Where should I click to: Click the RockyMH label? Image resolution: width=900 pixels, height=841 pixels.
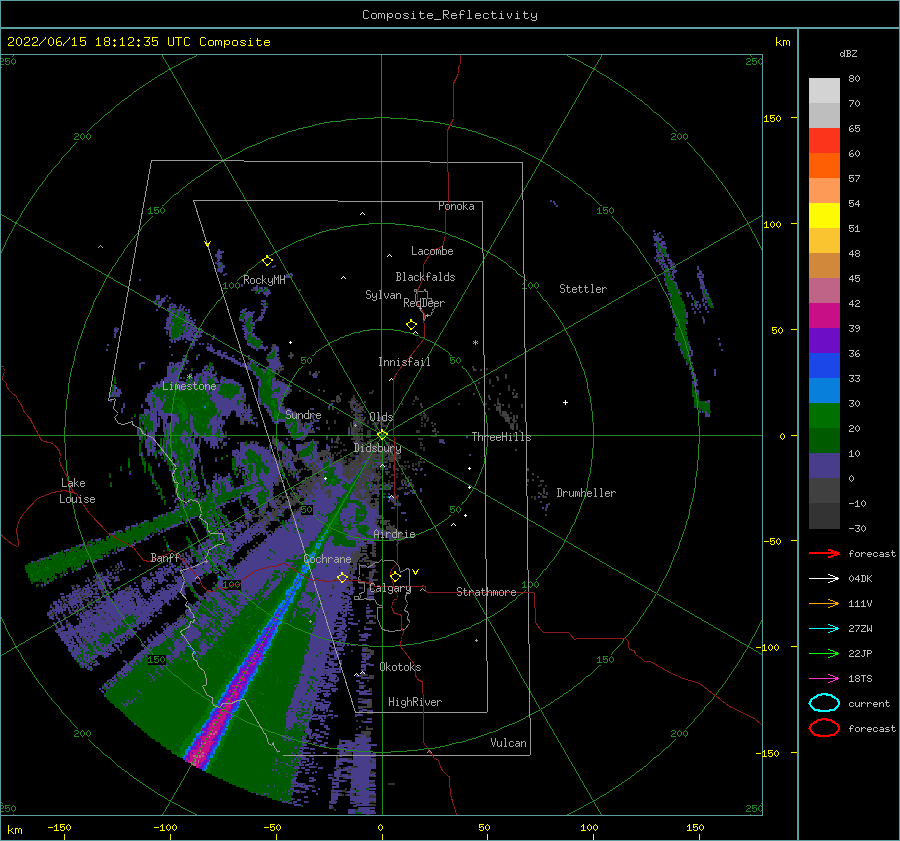click(x=264, y=280)
